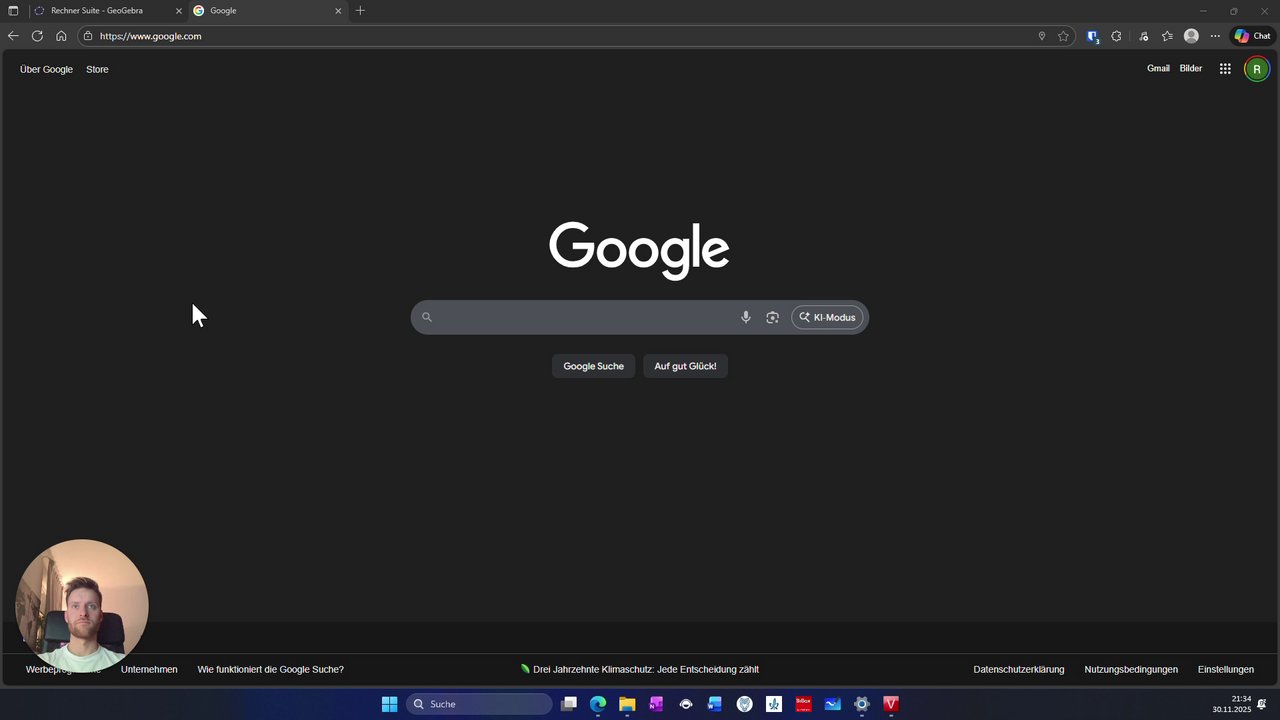Open the location permission icon in address bar
Screen dimensions: 1280x720
point(1041,36)
